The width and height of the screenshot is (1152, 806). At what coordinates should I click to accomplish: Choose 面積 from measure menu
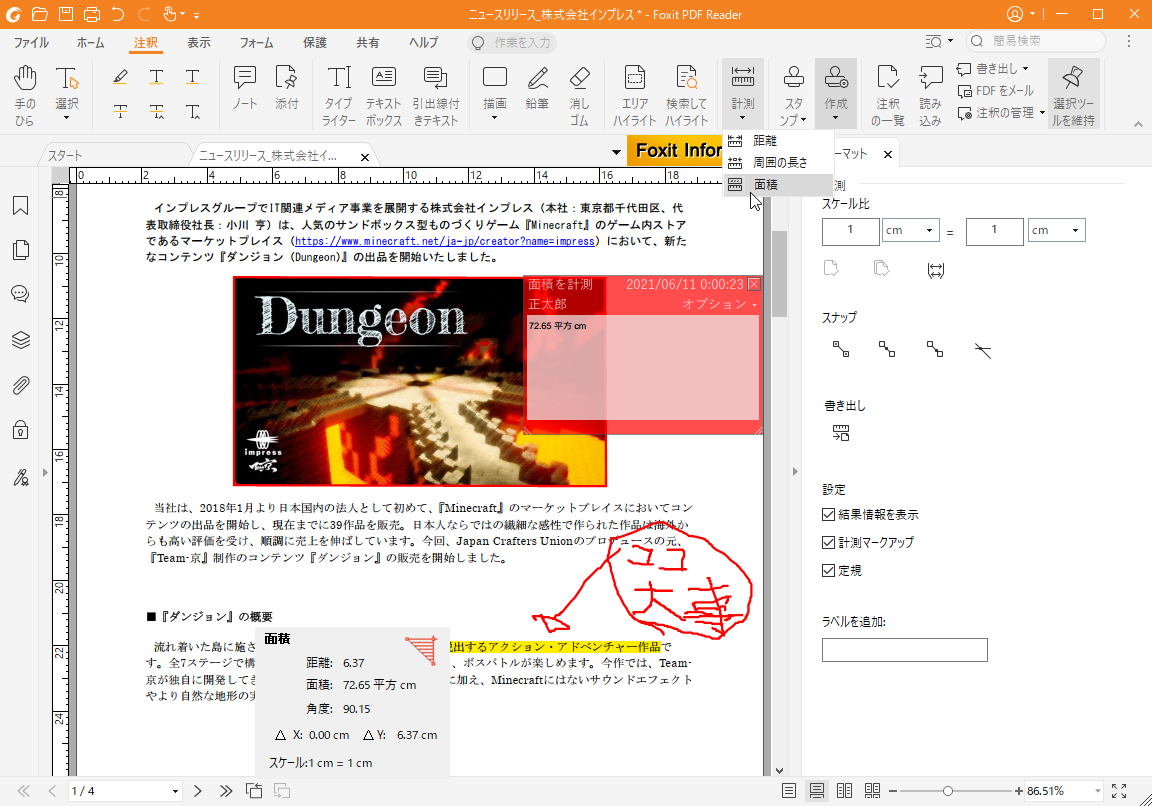(x=778, y=184)
